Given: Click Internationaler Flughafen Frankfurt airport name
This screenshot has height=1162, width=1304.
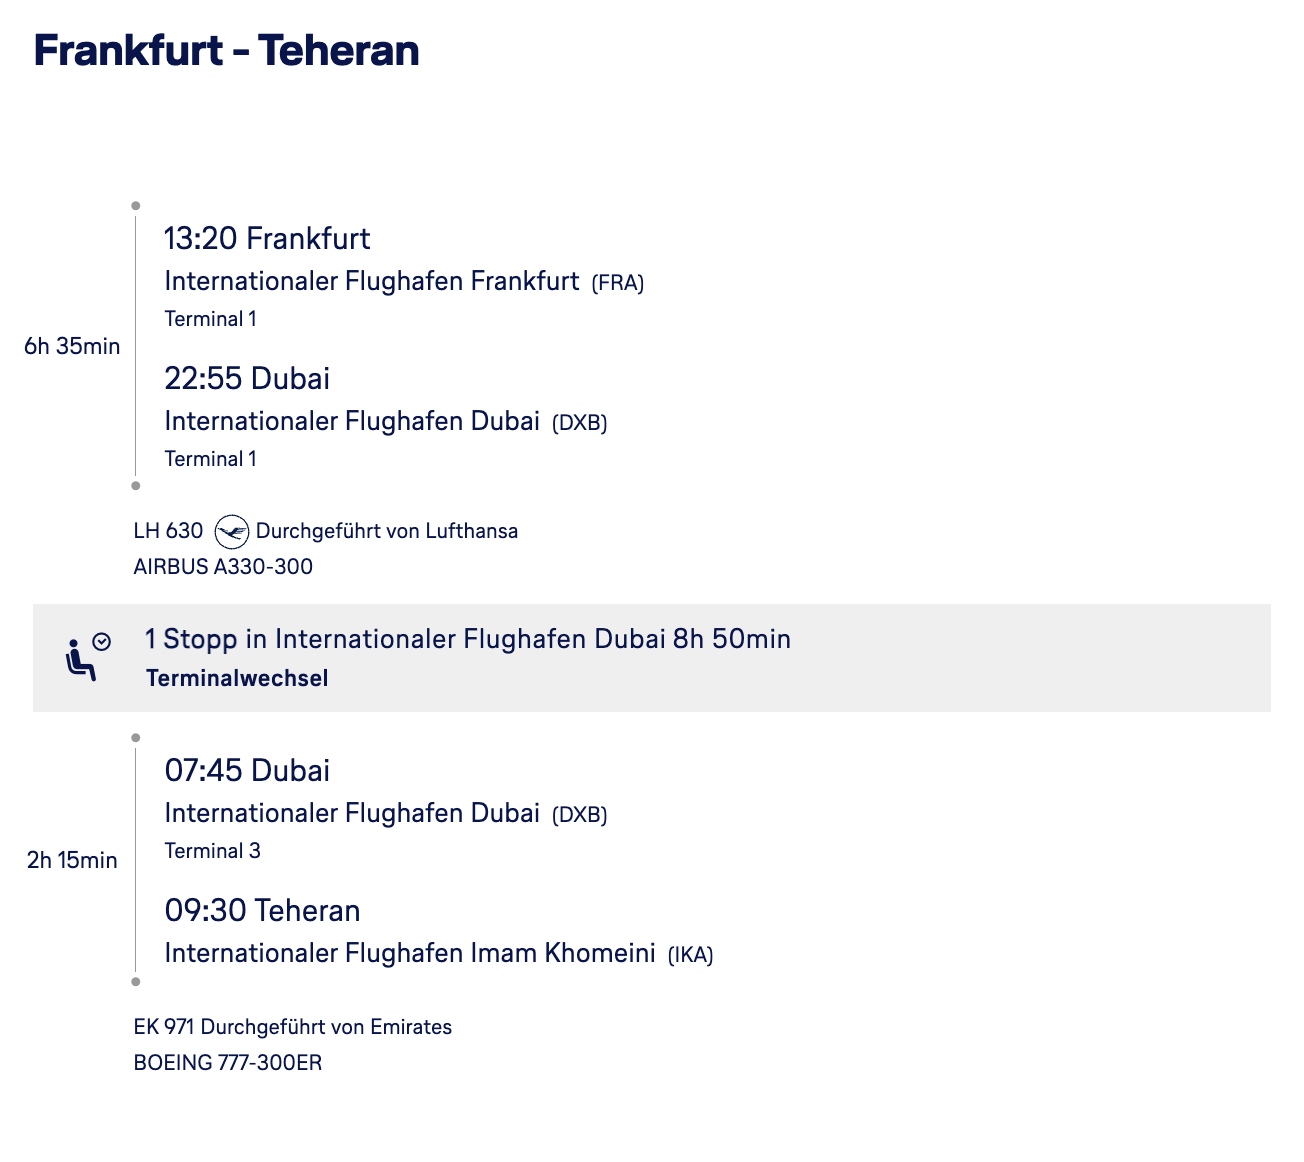Looking at the screenshot, I should coord(371,281).
